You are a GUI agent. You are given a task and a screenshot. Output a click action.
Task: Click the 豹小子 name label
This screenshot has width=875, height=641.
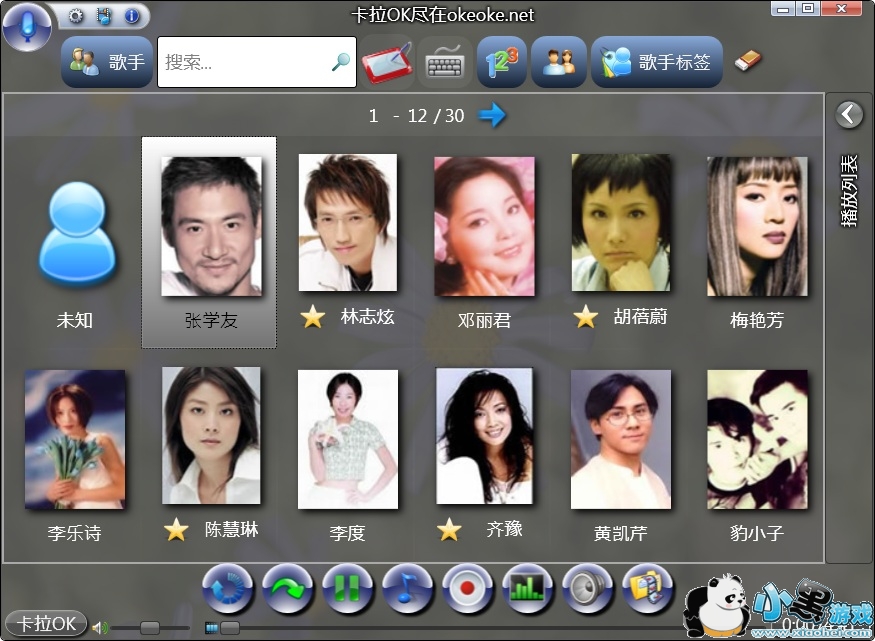(x=757, y=533)
